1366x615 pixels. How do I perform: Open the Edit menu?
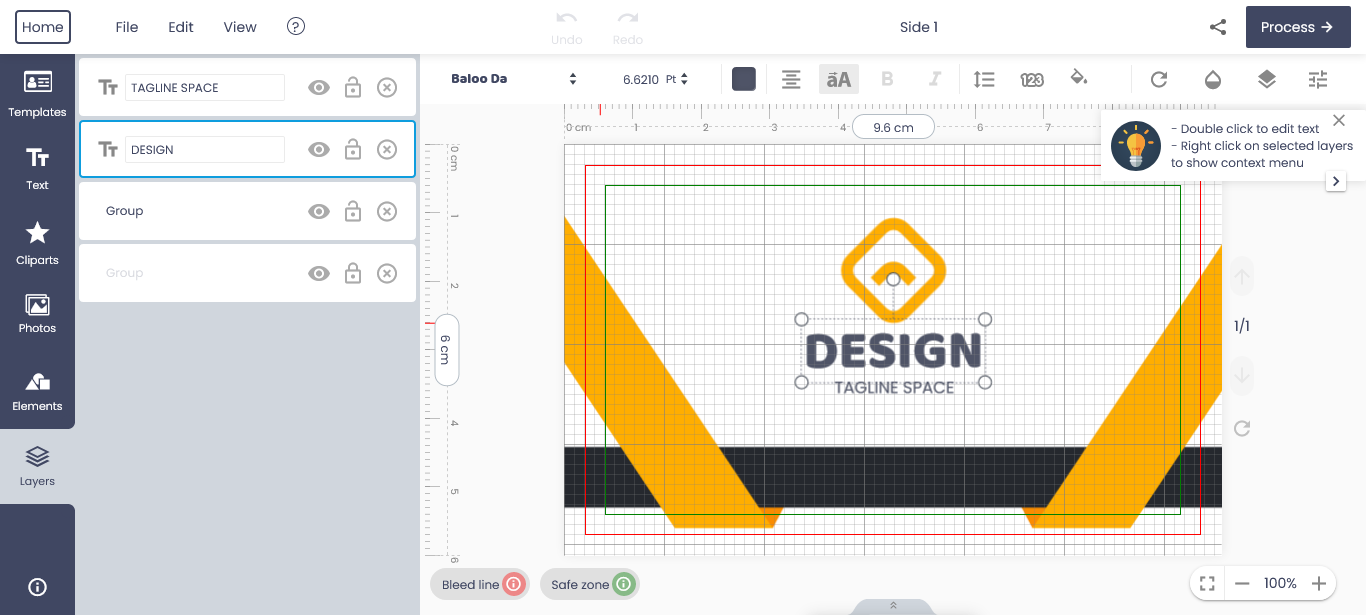[181, 27]
